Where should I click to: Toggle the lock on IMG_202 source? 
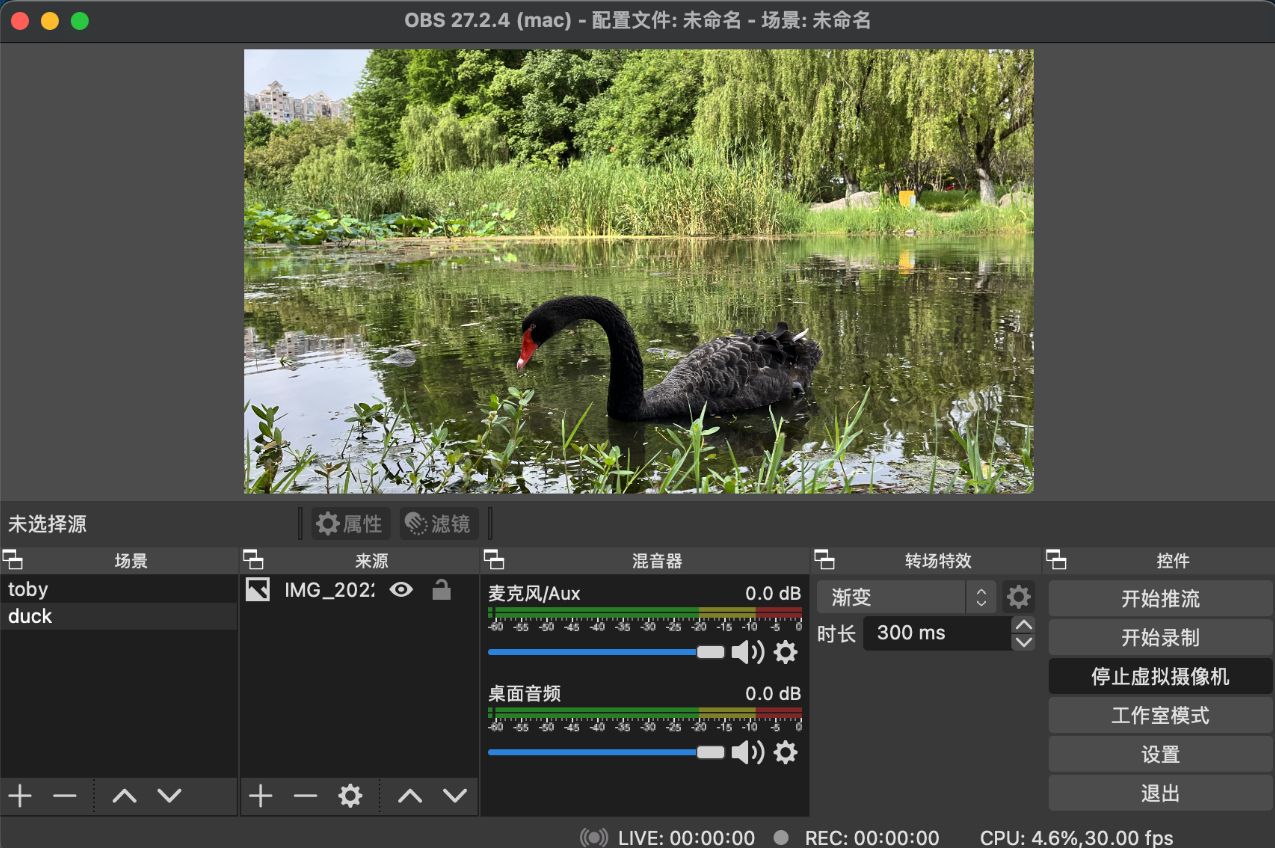pyautogui.click(x=441, y=590)
